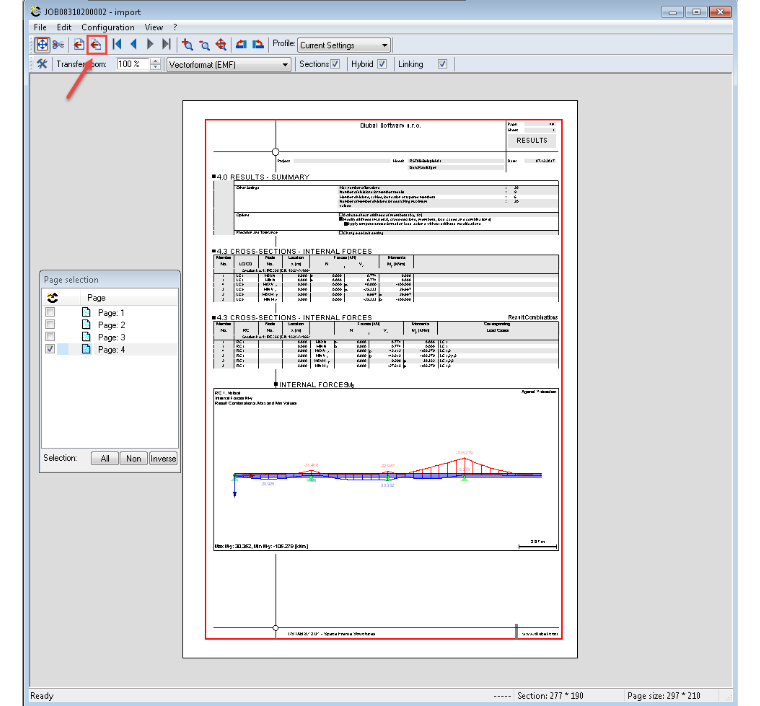The width and height of the screenshot is (760, 706).
Task: Select Page: 1 in the list
Action: (x=111, y=313)
